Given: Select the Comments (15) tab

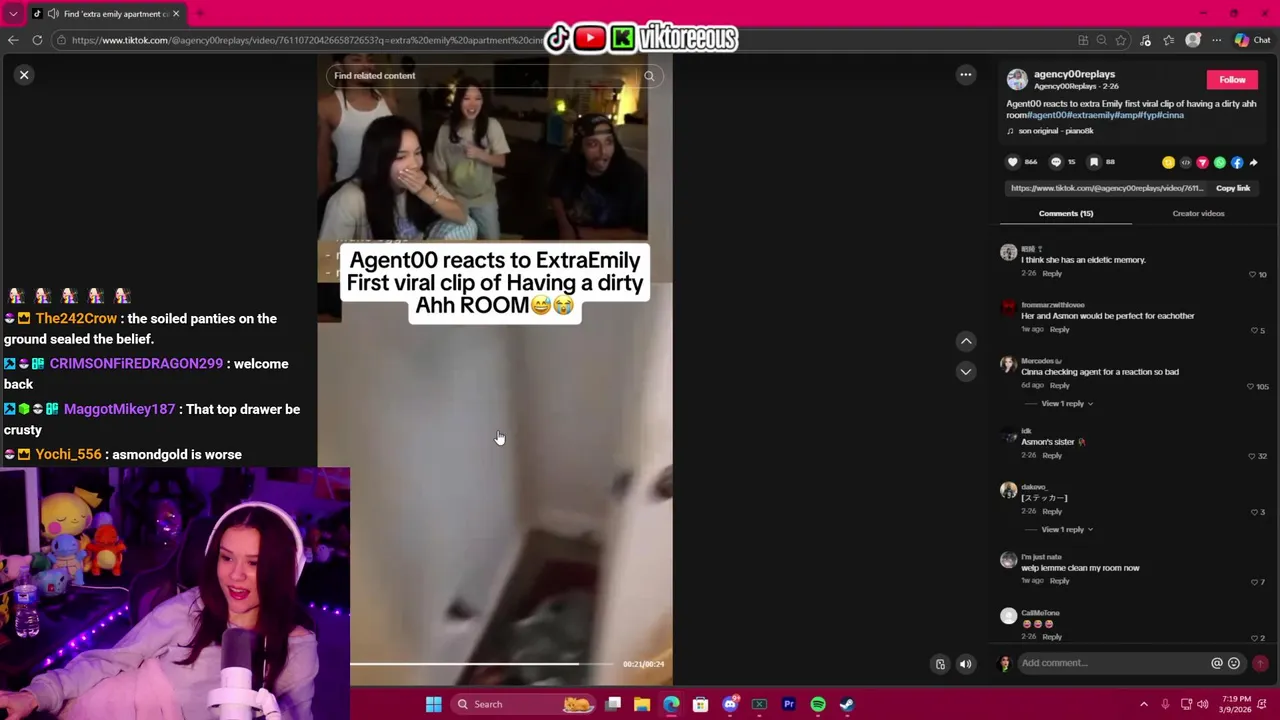Looking at the screenshot, I should (x=1066, y=213).
